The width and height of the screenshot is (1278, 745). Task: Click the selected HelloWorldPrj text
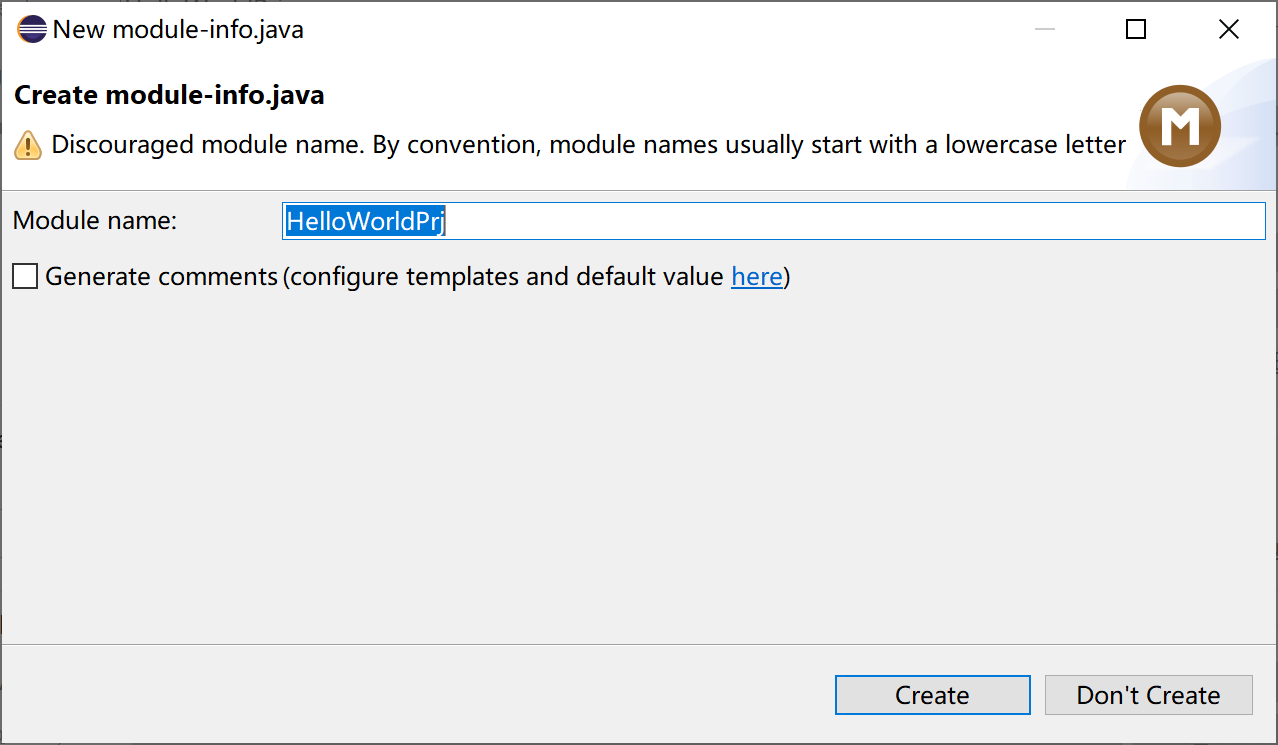pyautogui.click(x=365, y=221)
